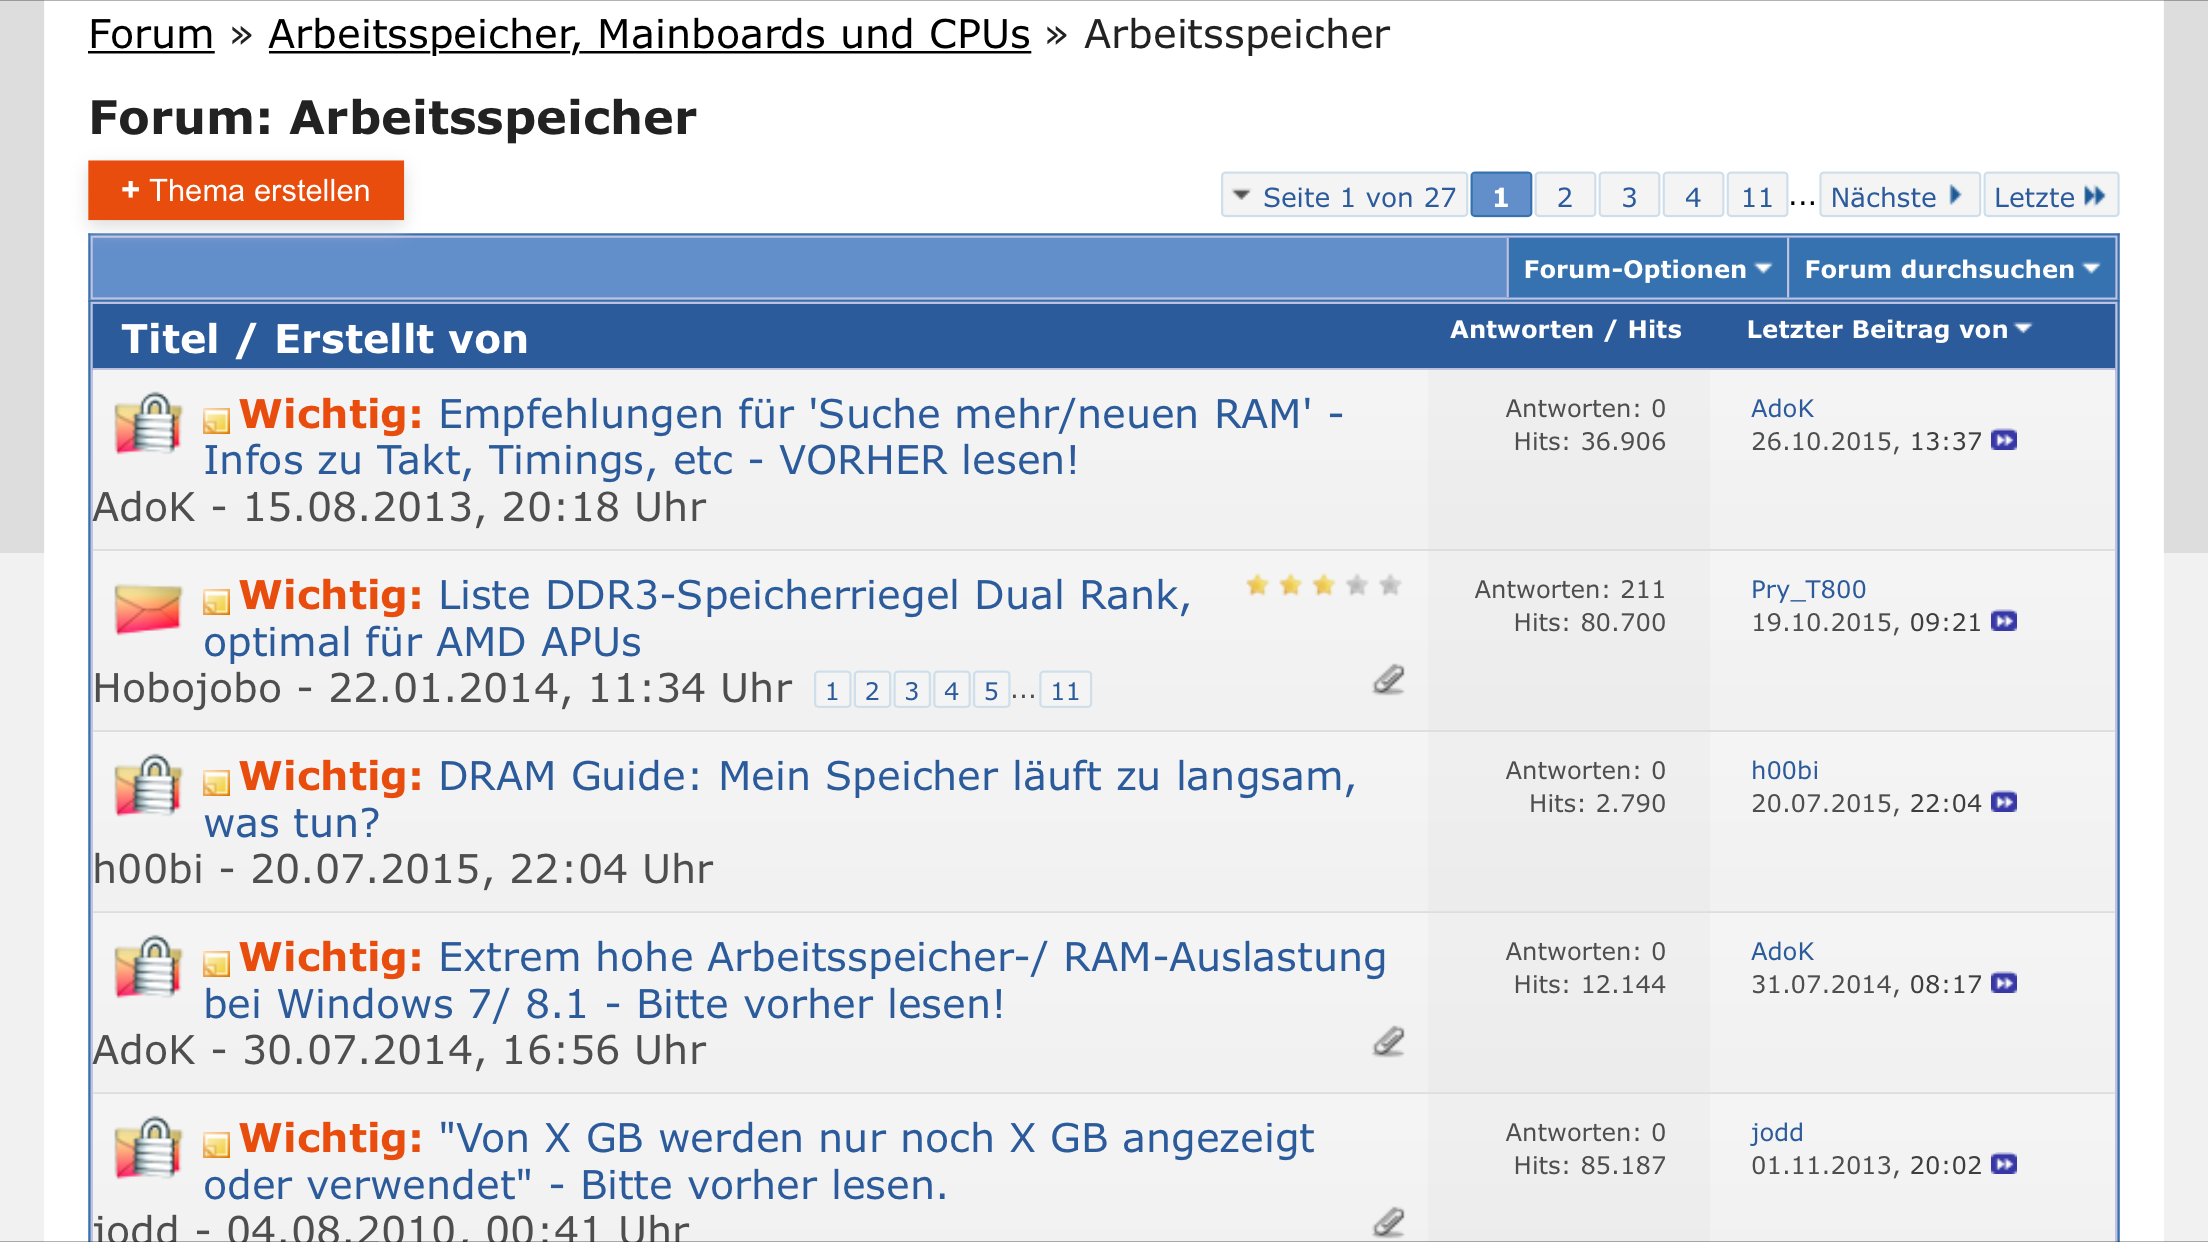Viewport: 2208px width, 1242px height.
Task: Click Nächste page button
Action: [1897, 196]
